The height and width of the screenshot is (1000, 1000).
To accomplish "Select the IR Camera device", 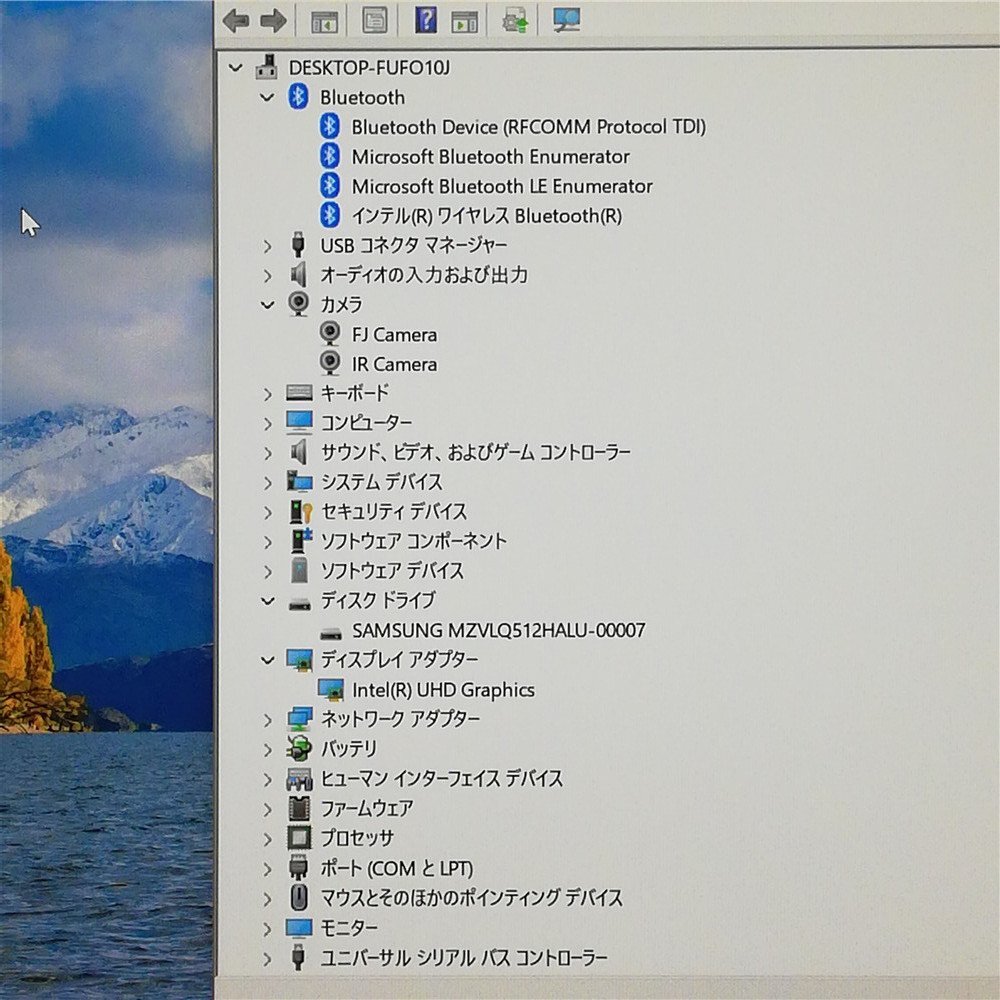I will pyautogui.click(x=394, y=364).
